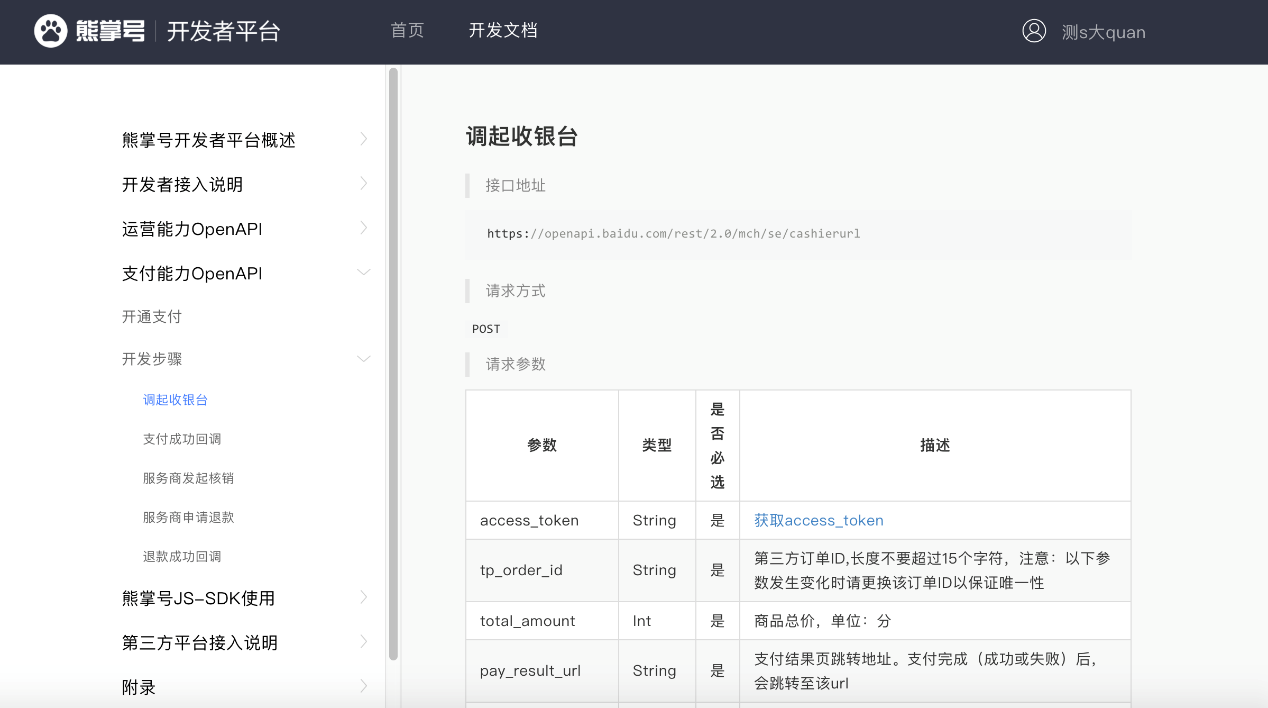Open 服务商发起核销 sidebar page
The image size is (1268, 708).
click(x=189, y=478)
